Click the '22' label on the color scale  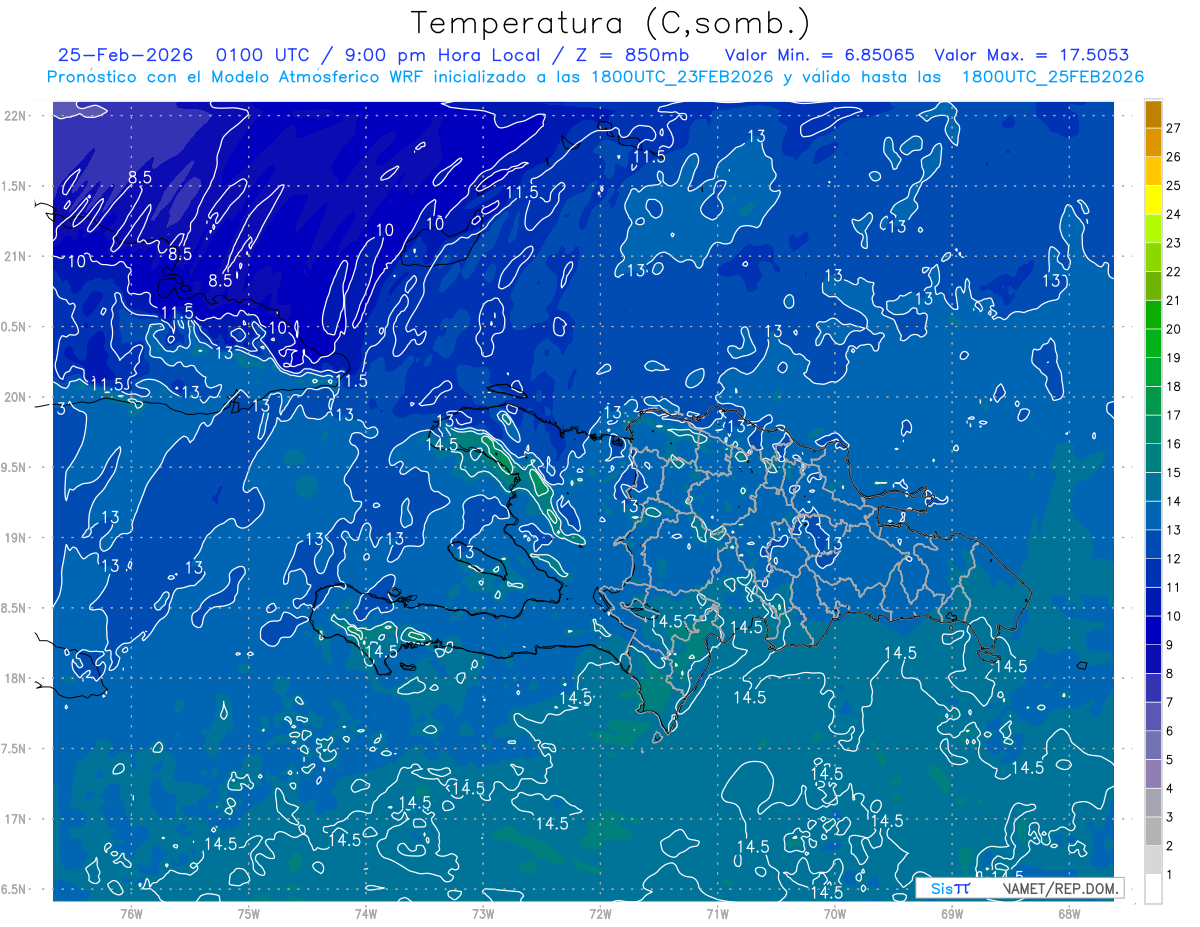click(x=1174, y=272)
